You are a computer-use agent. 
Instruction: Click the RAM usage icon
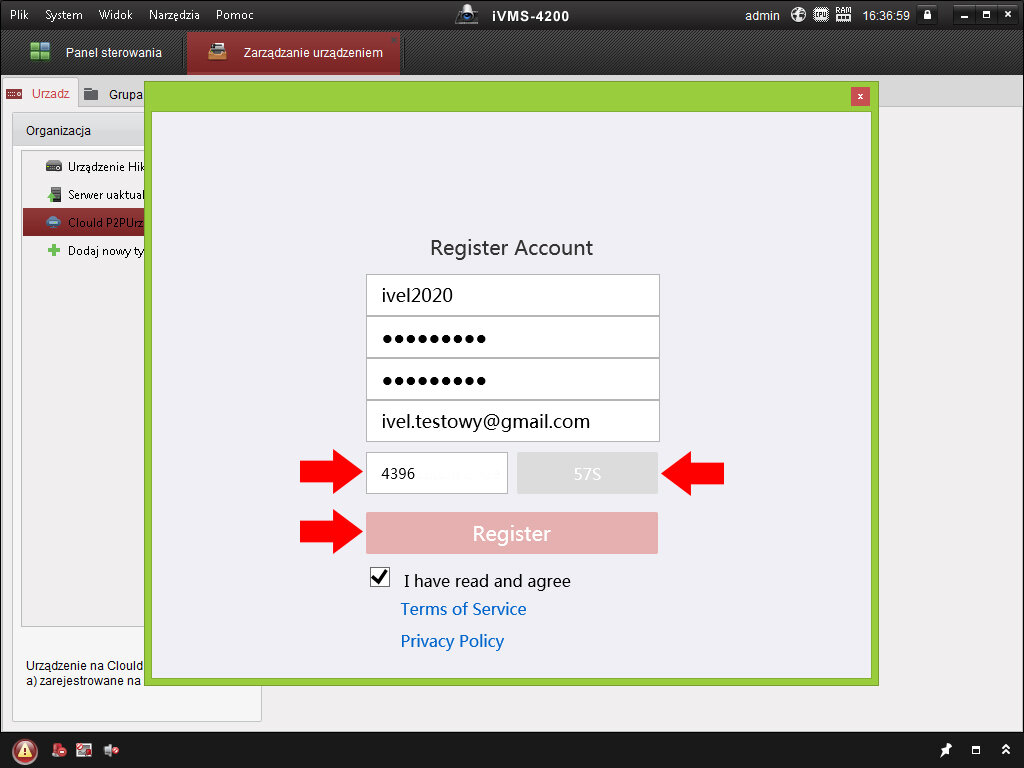843,15
